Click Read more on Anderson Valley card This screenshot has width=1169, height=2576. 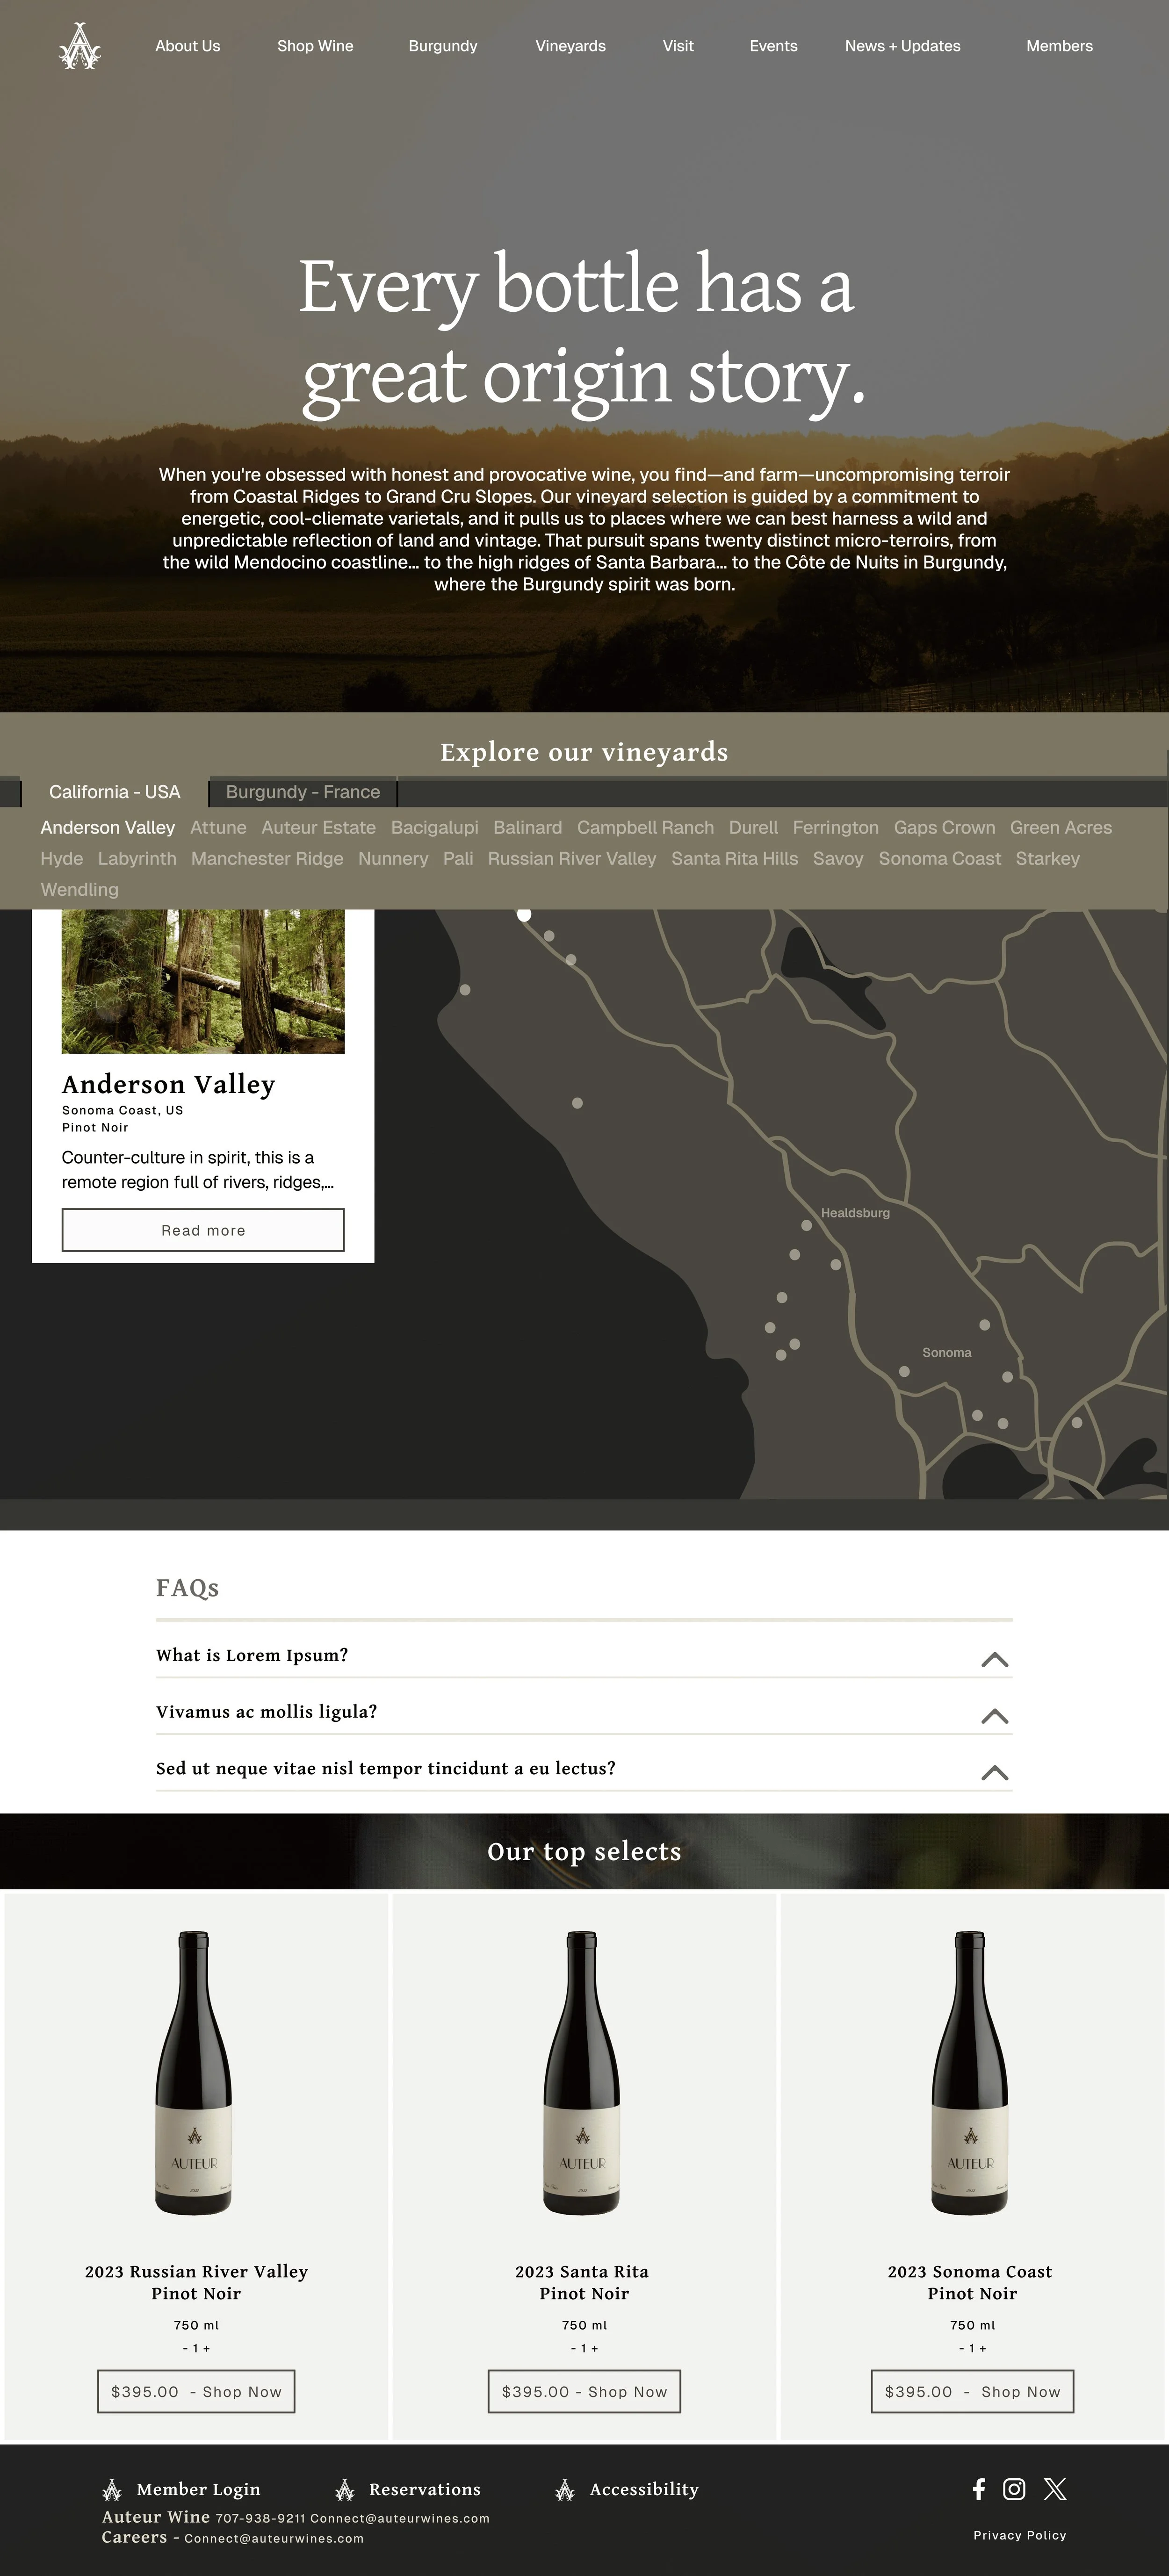203,1230
